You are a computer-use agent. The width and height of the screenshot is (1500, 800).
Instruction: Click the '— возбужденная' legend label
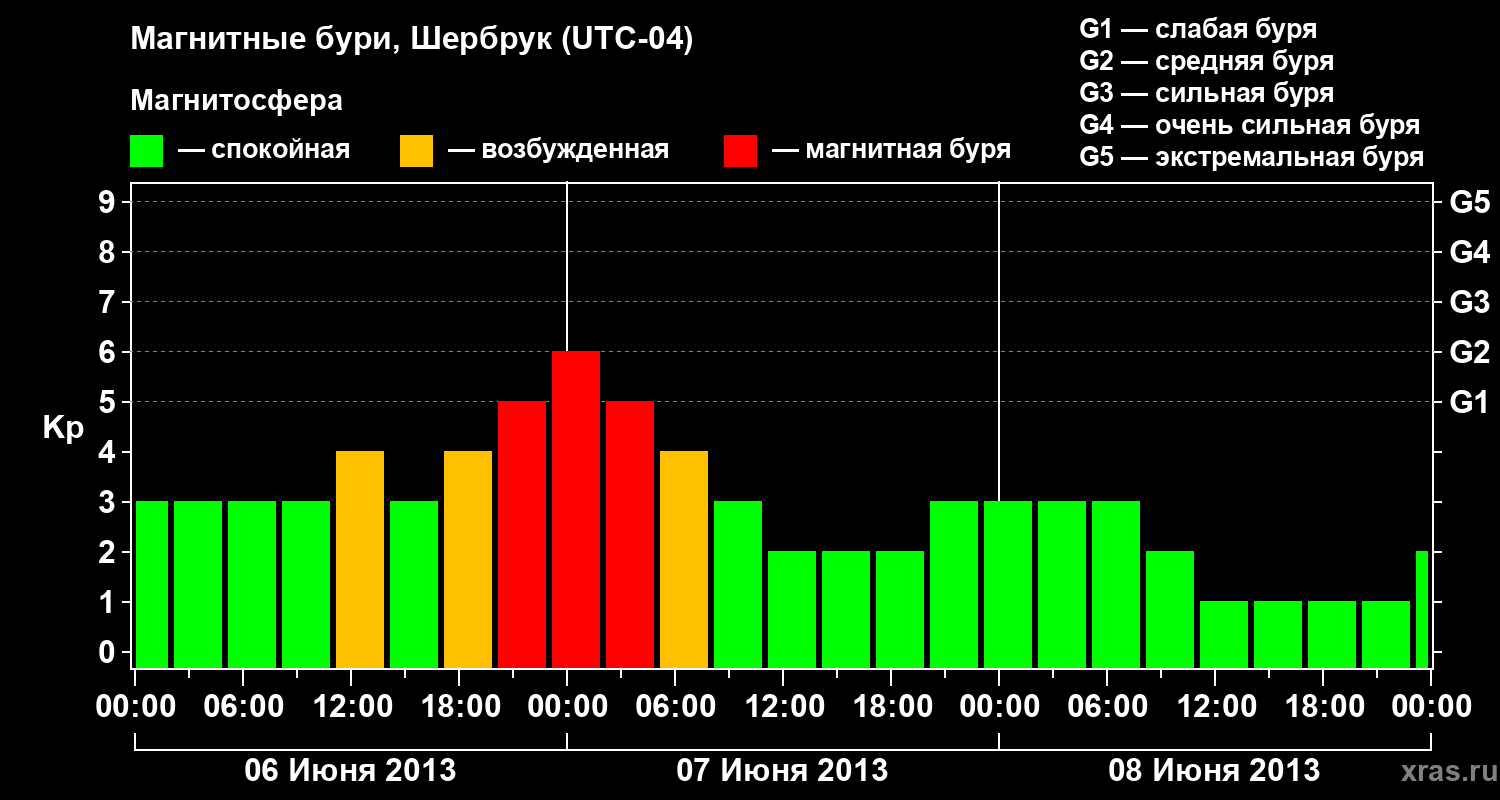coord(559,151)
